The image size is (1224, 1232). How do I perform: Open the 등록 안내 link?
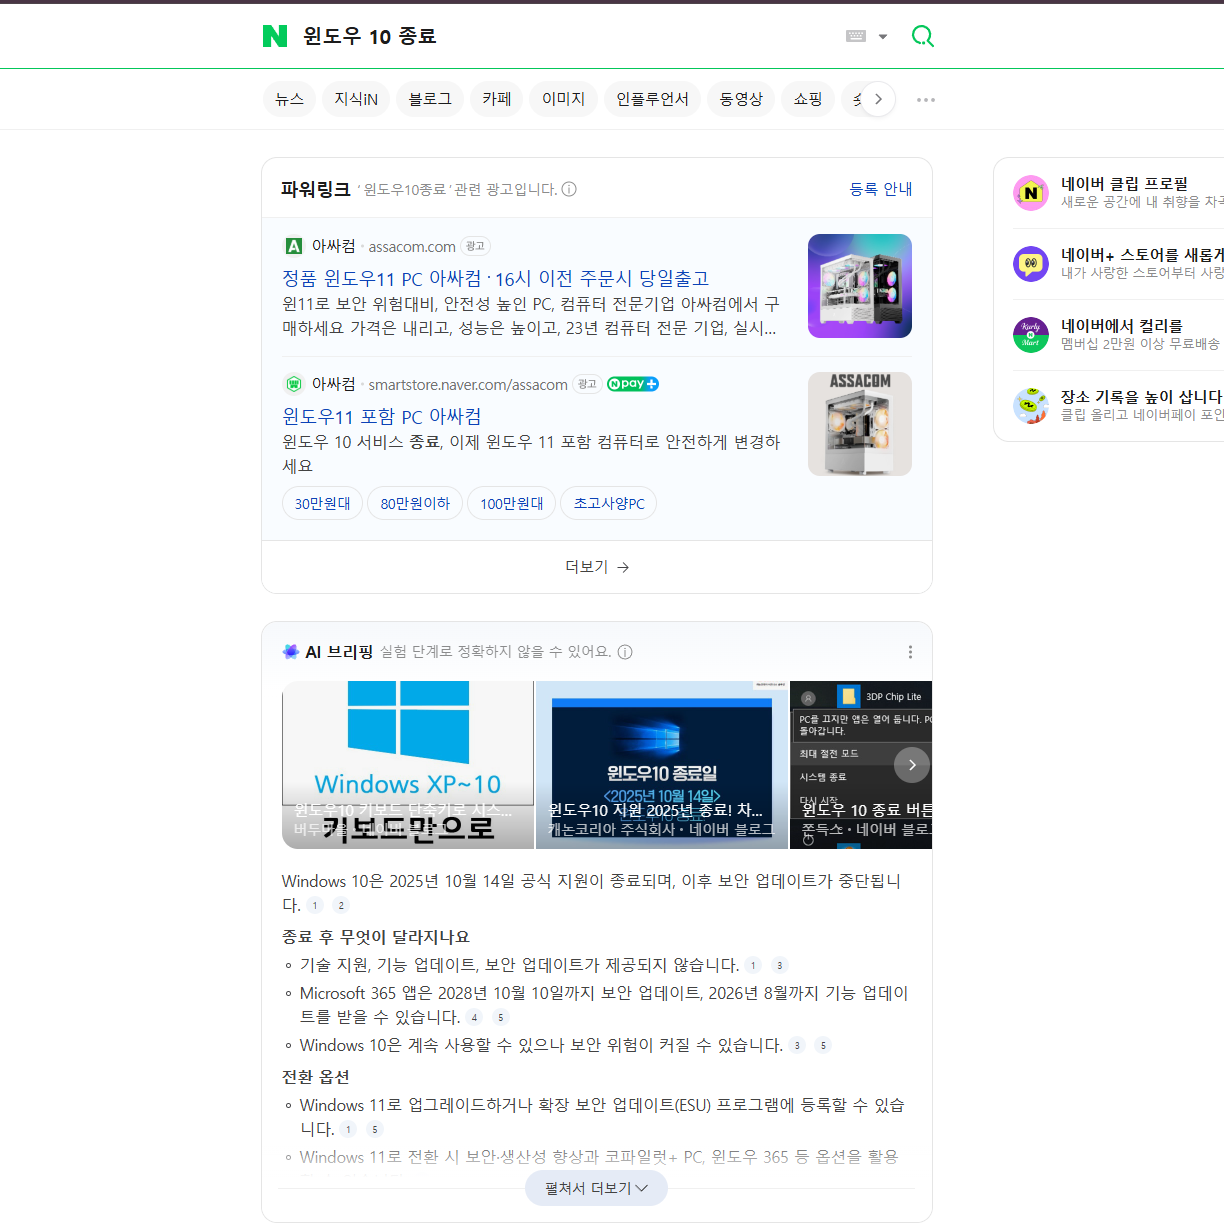pos(880,189)
